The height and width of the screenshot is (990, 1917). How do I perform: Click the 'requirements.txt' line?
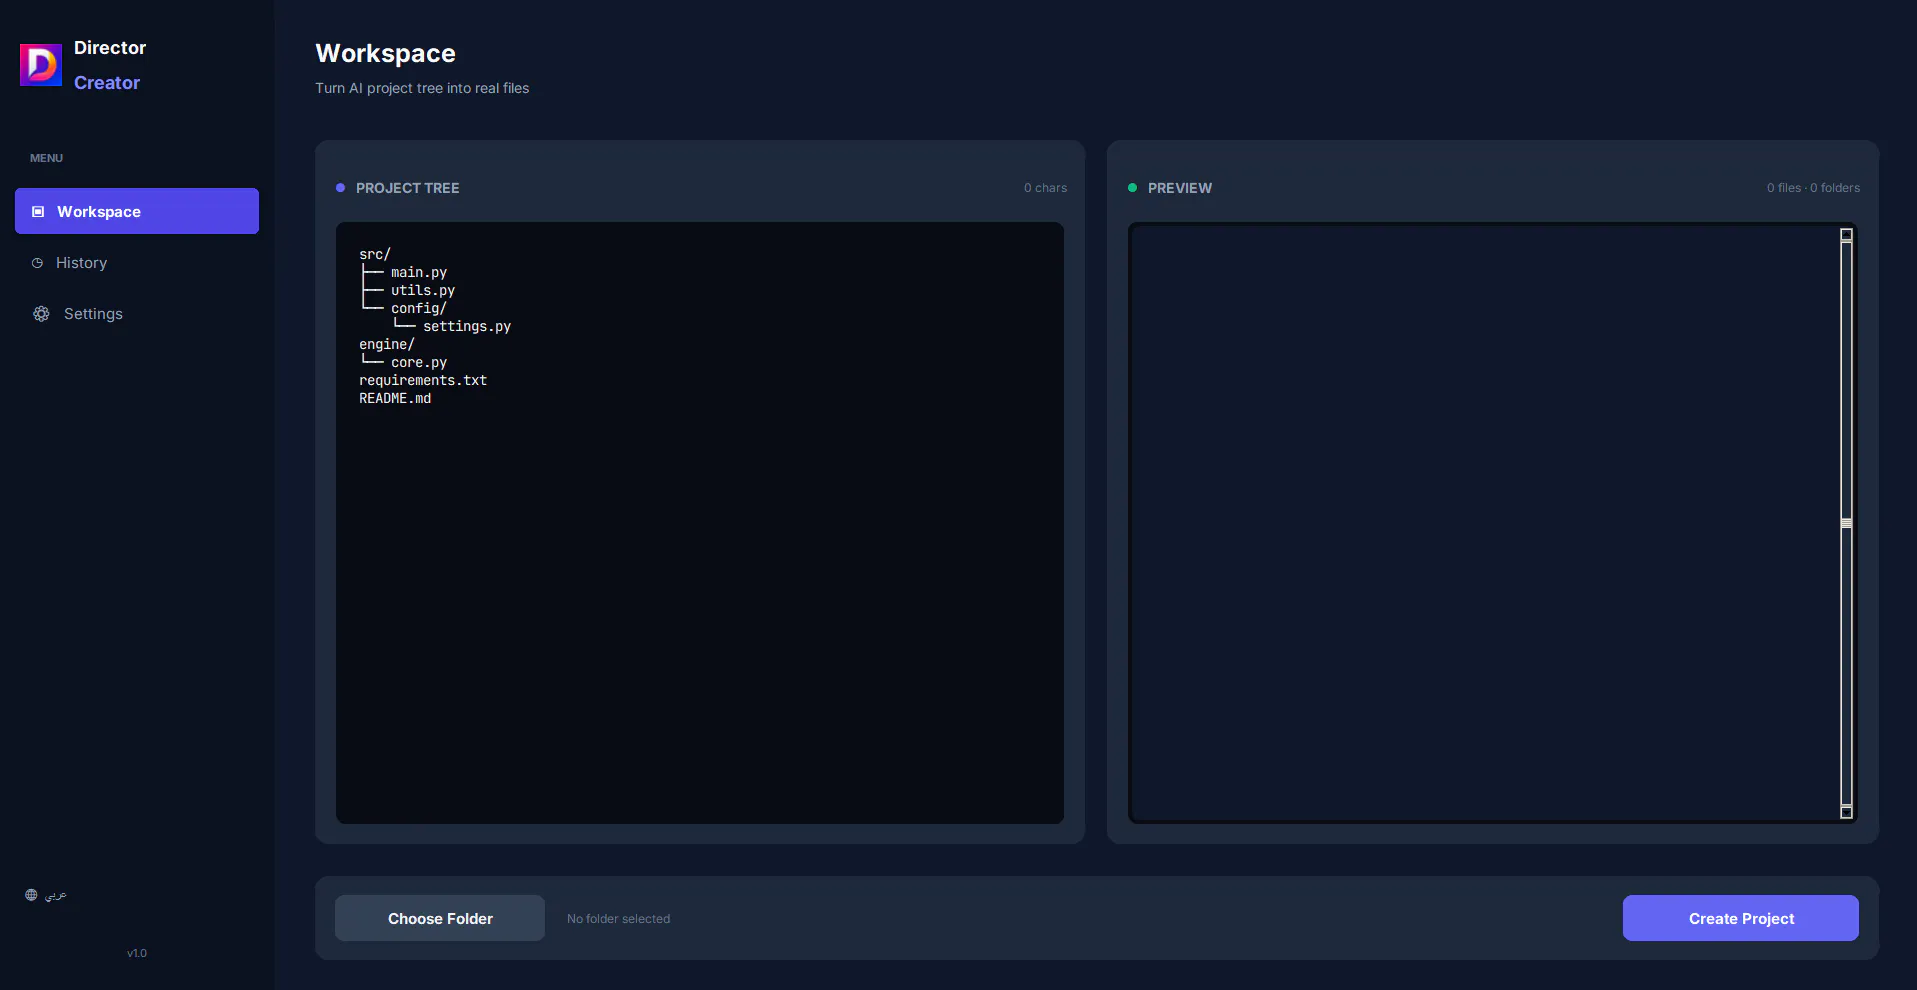pos(423,380)
